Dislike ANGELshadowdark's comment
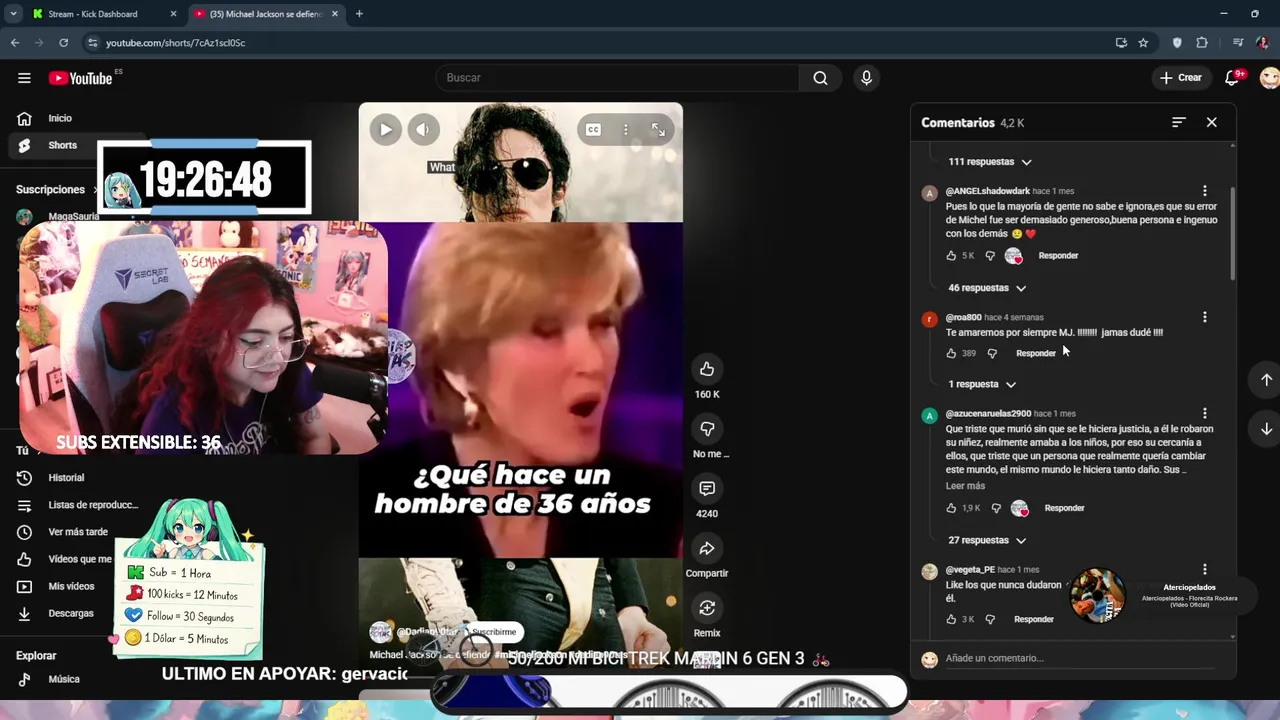1280x720 pixels. [990, 256]
